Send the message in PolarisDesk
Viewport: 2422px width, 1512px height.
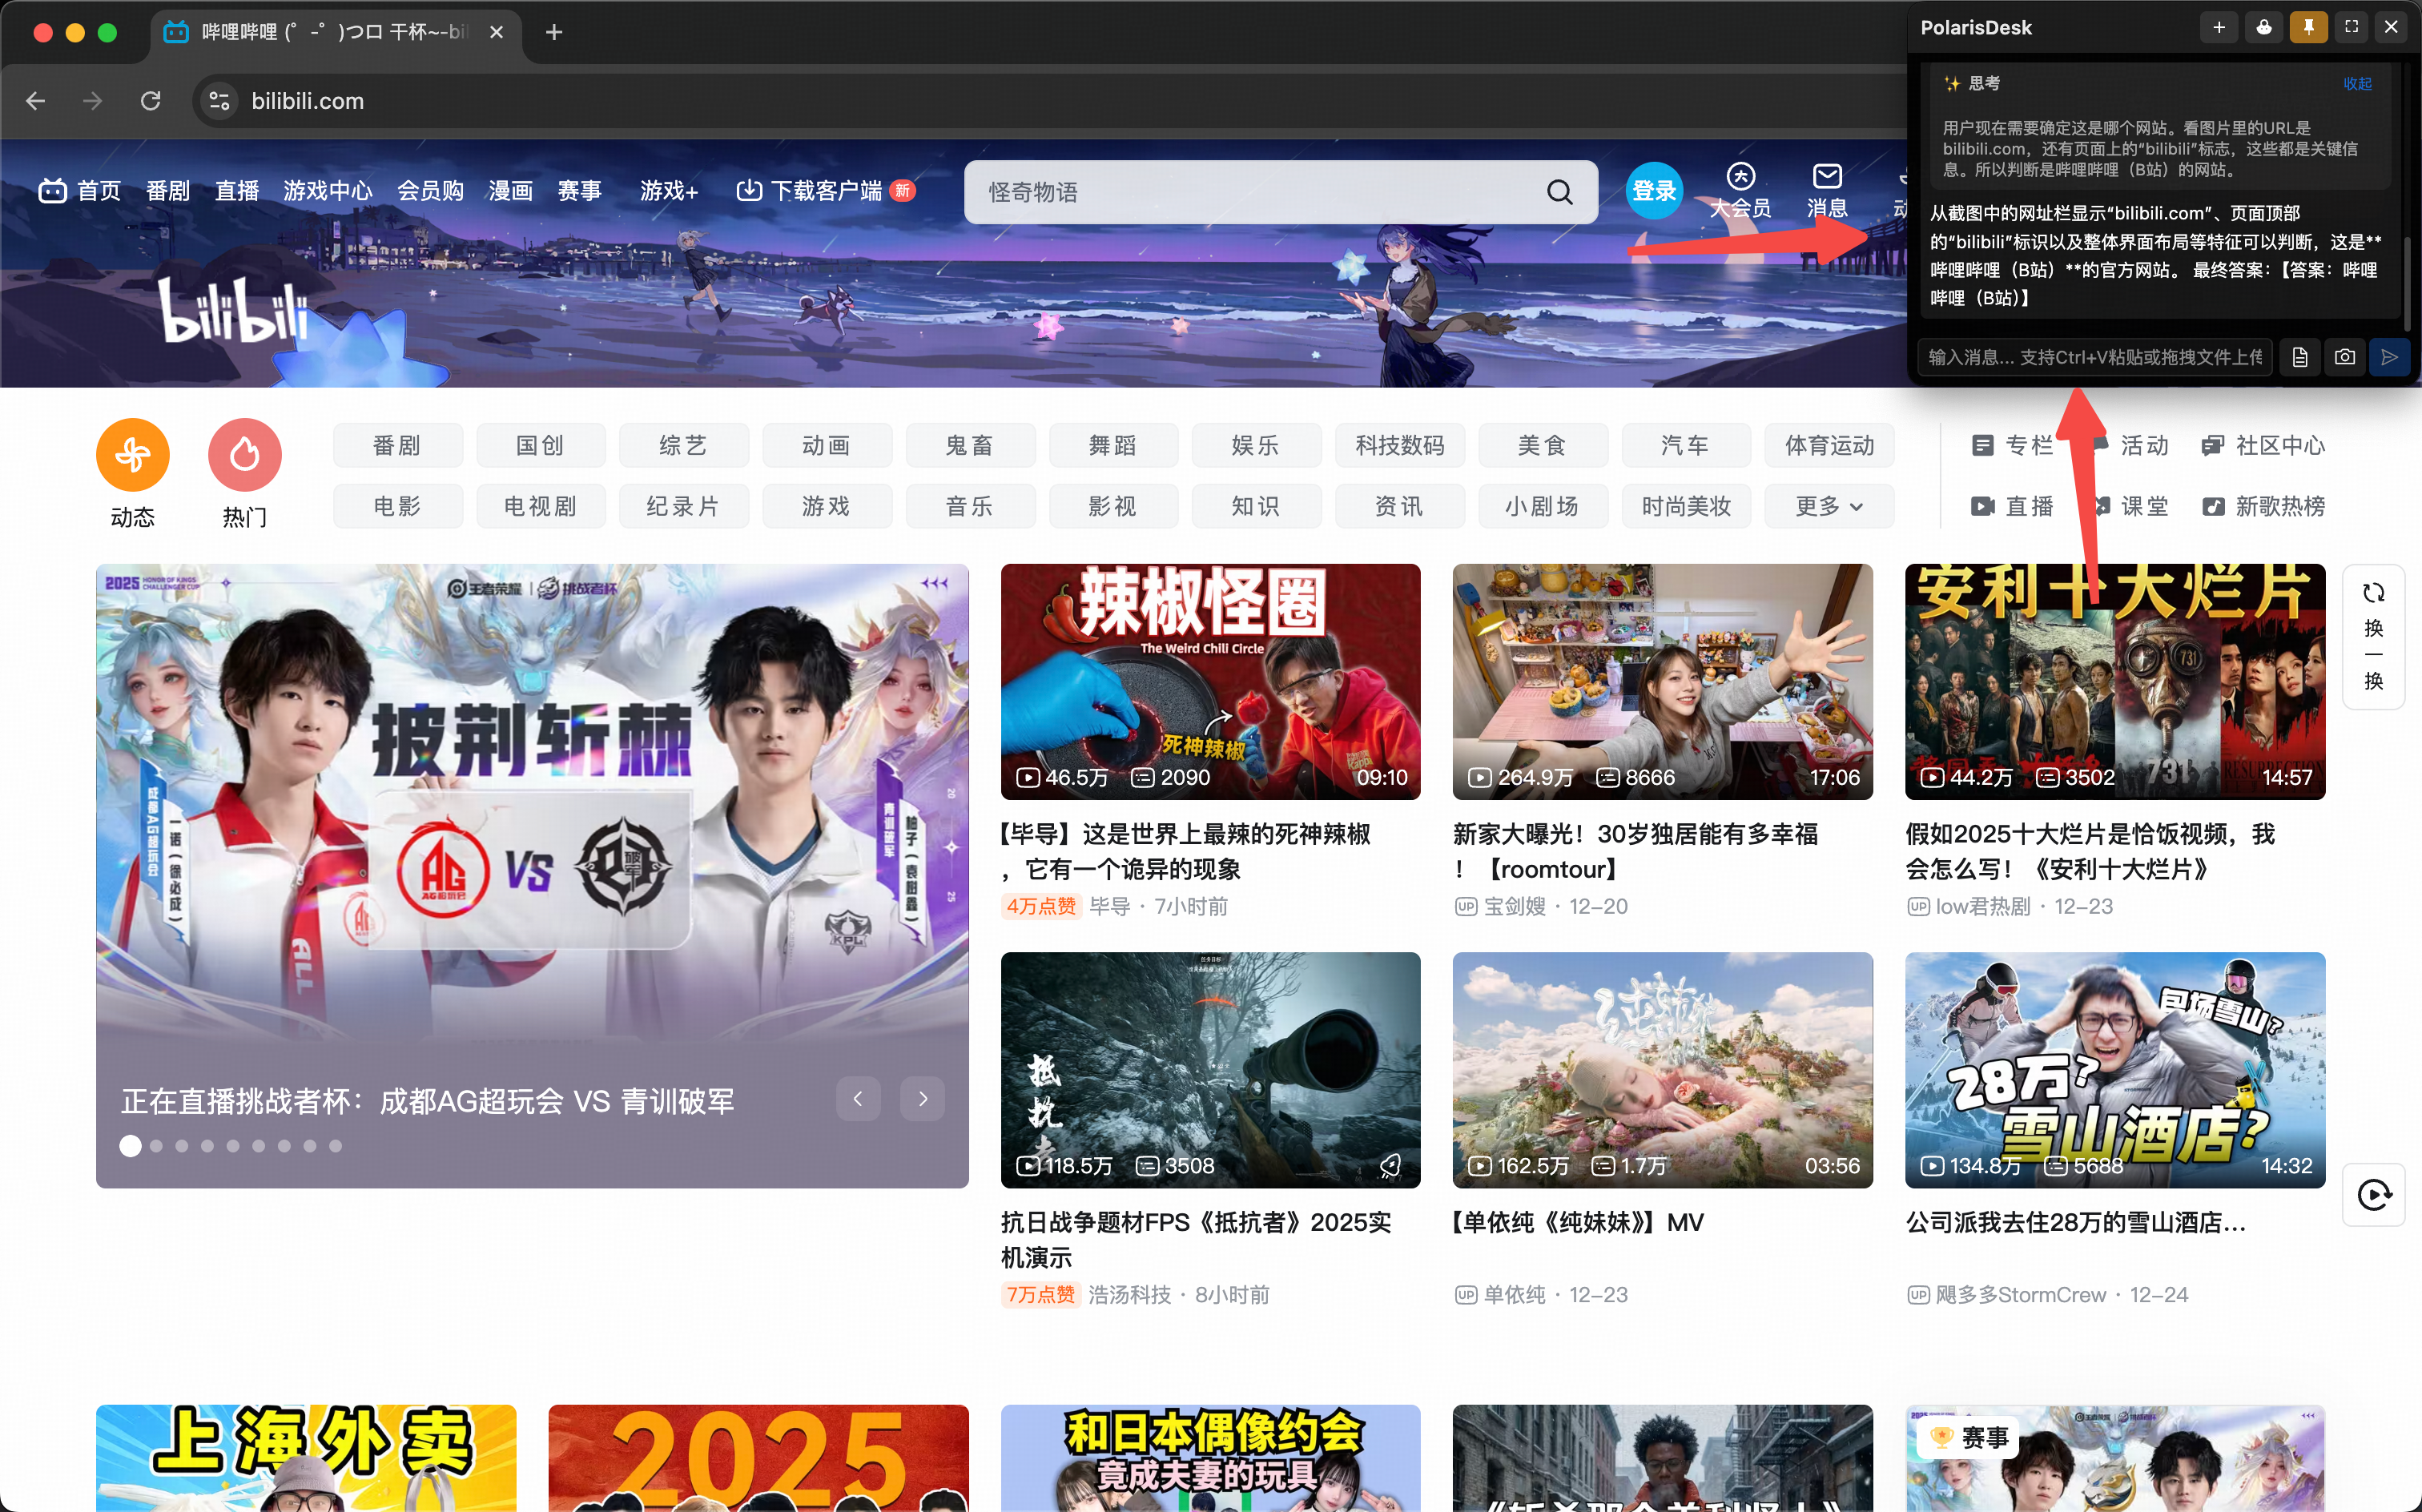[2390, 357]
